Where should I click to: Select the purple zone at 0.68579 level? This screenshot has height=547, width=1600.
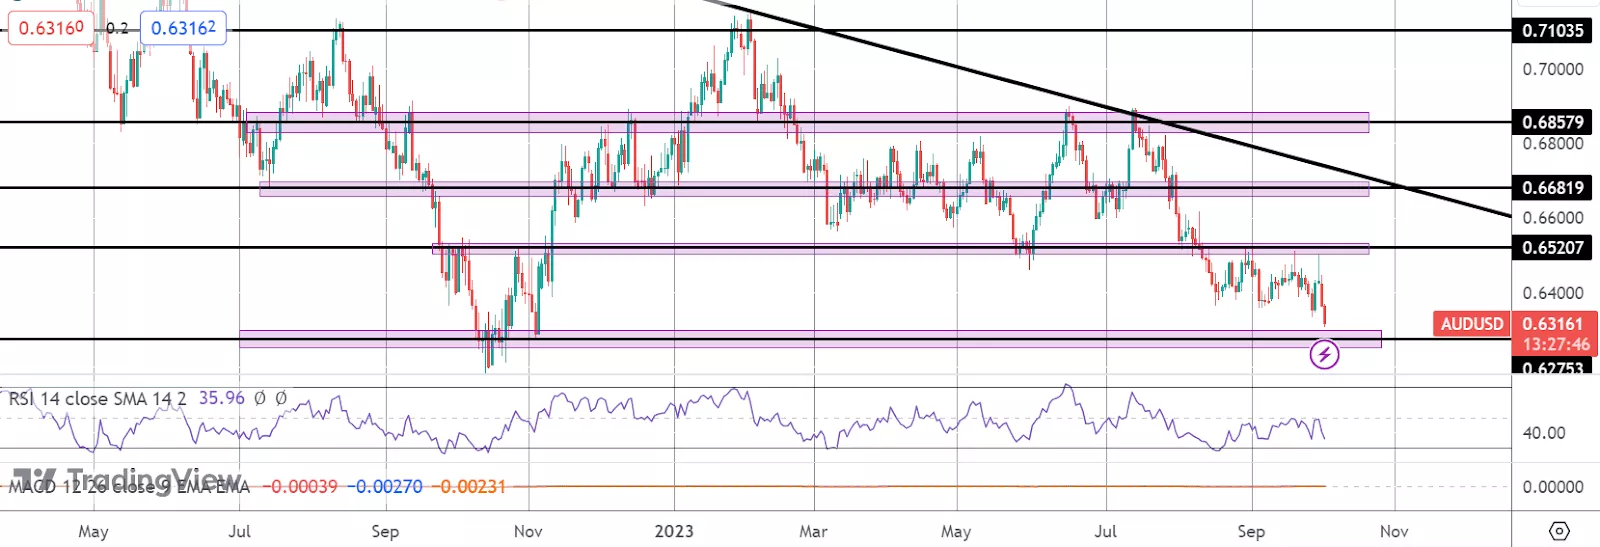tap(807, 122)
